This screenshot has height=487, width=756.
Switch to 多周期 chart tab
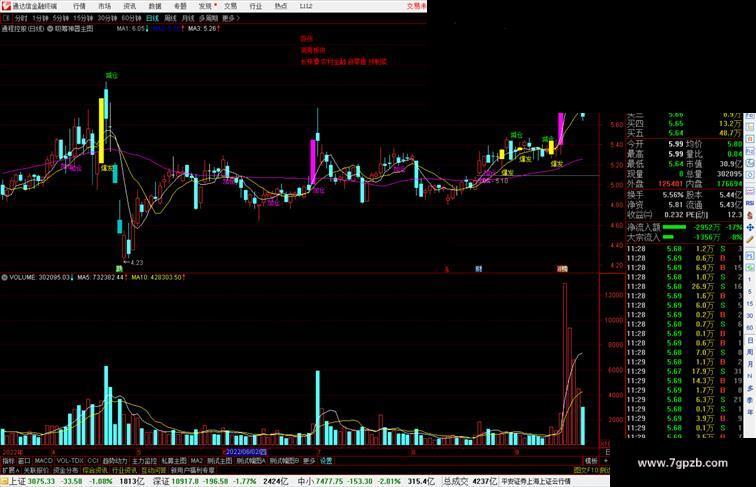[208, 18]
